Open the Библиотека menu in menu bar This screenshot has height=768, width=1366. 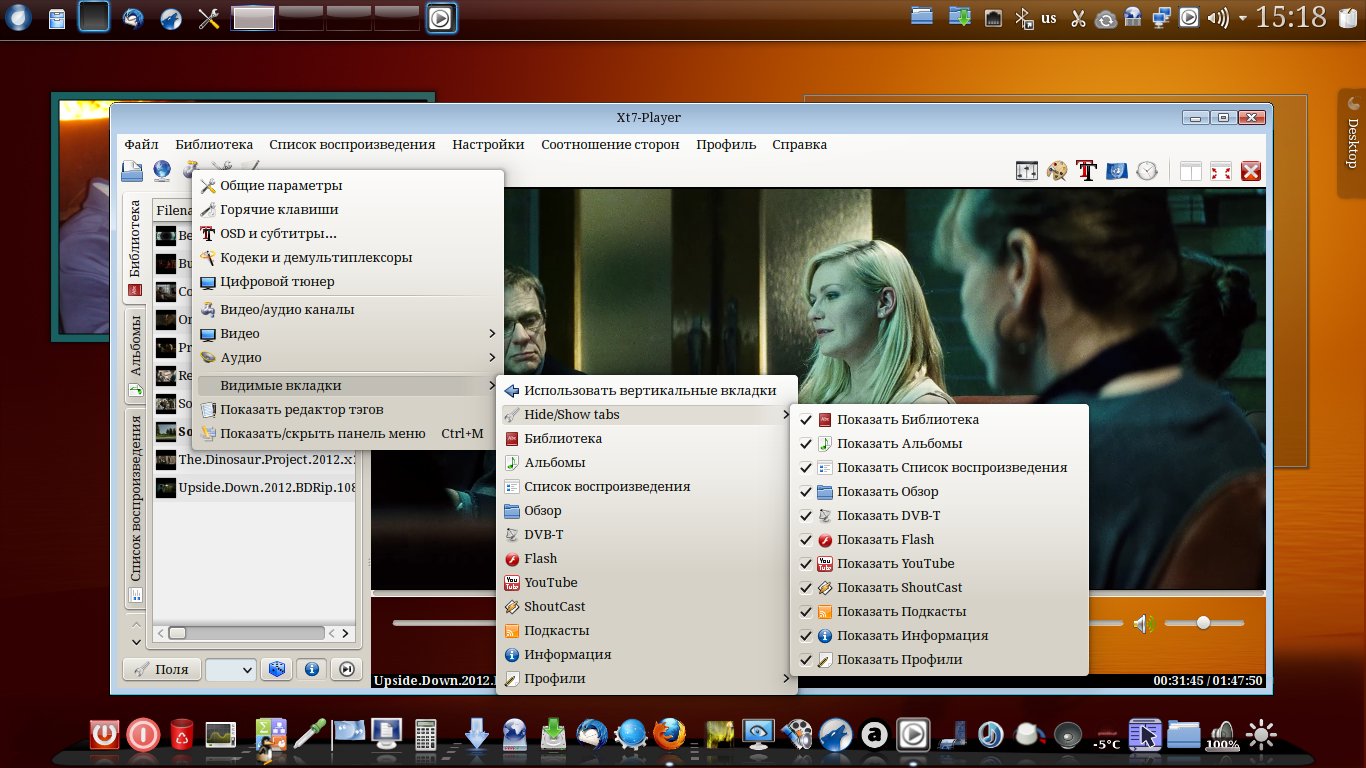pyautogui.click(x=214, y=144)
